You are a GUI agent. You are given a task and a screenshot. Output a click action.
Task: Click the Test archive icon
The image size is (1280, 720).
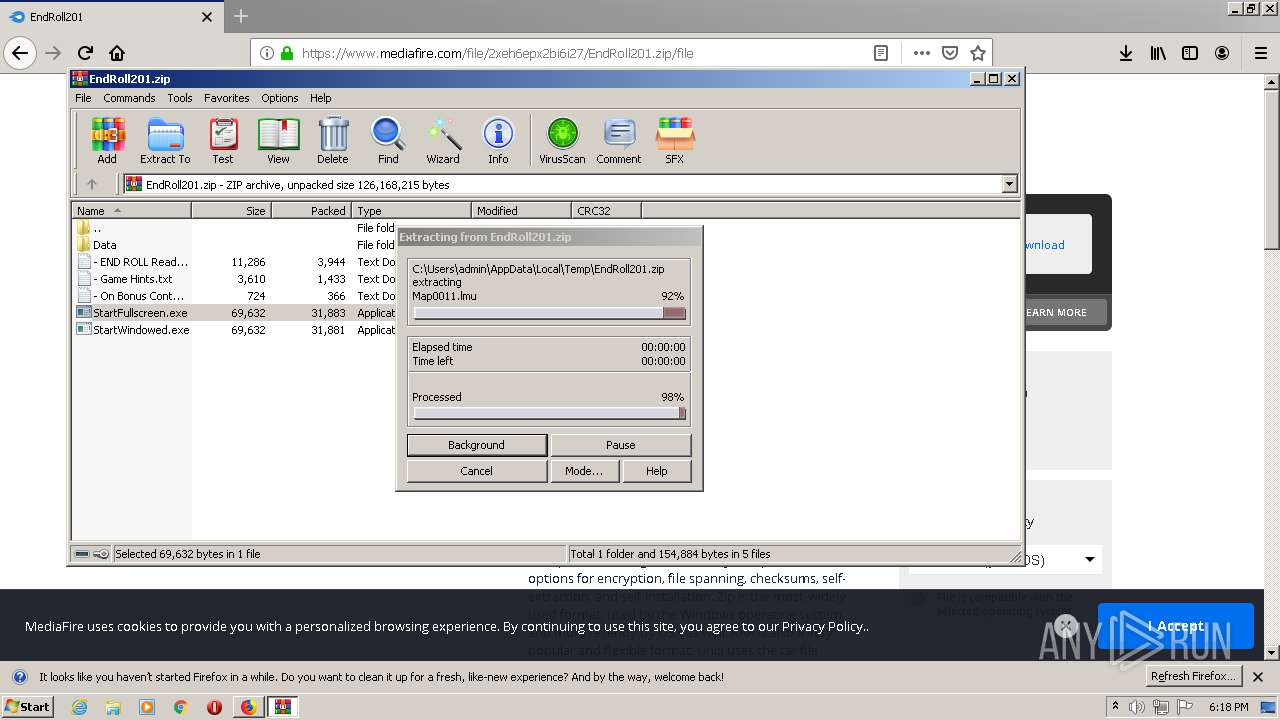223,140
